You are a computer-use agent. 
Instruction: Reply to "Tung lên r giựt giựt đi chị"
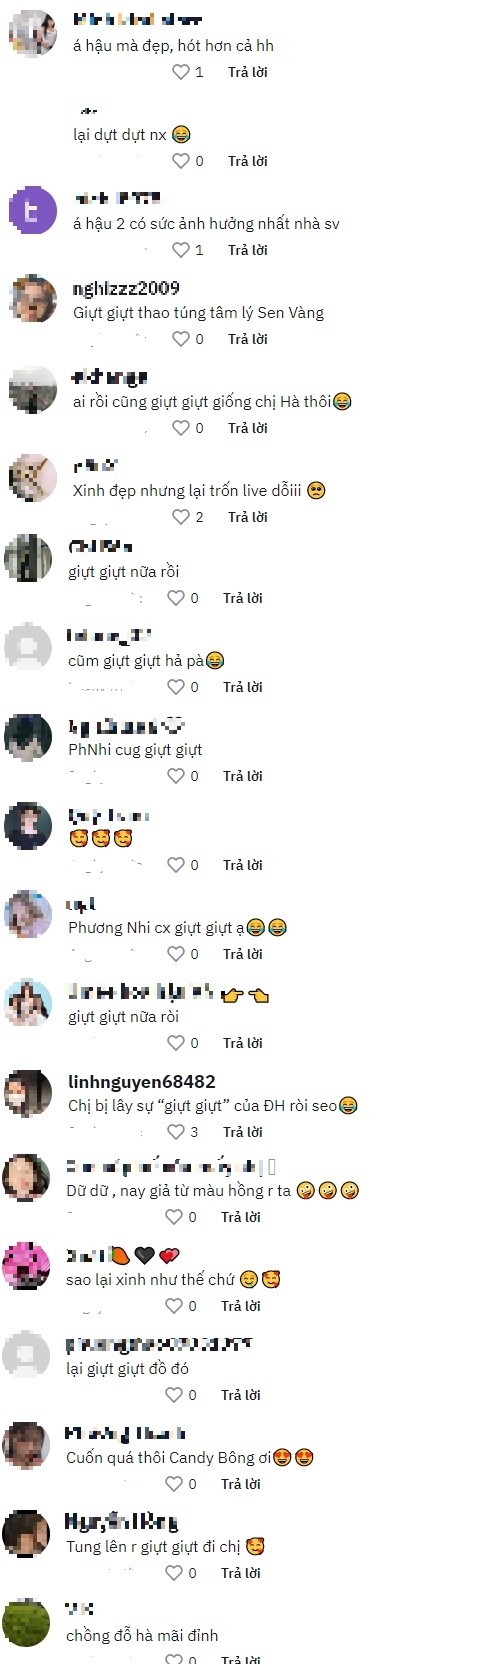tap(240, 1573)
